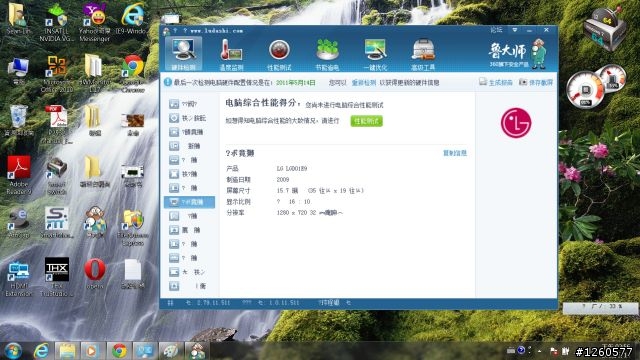Click the green performance test button
Image resolution: width=640 pixels, height=360 pixels.
(x=367, y=121)
